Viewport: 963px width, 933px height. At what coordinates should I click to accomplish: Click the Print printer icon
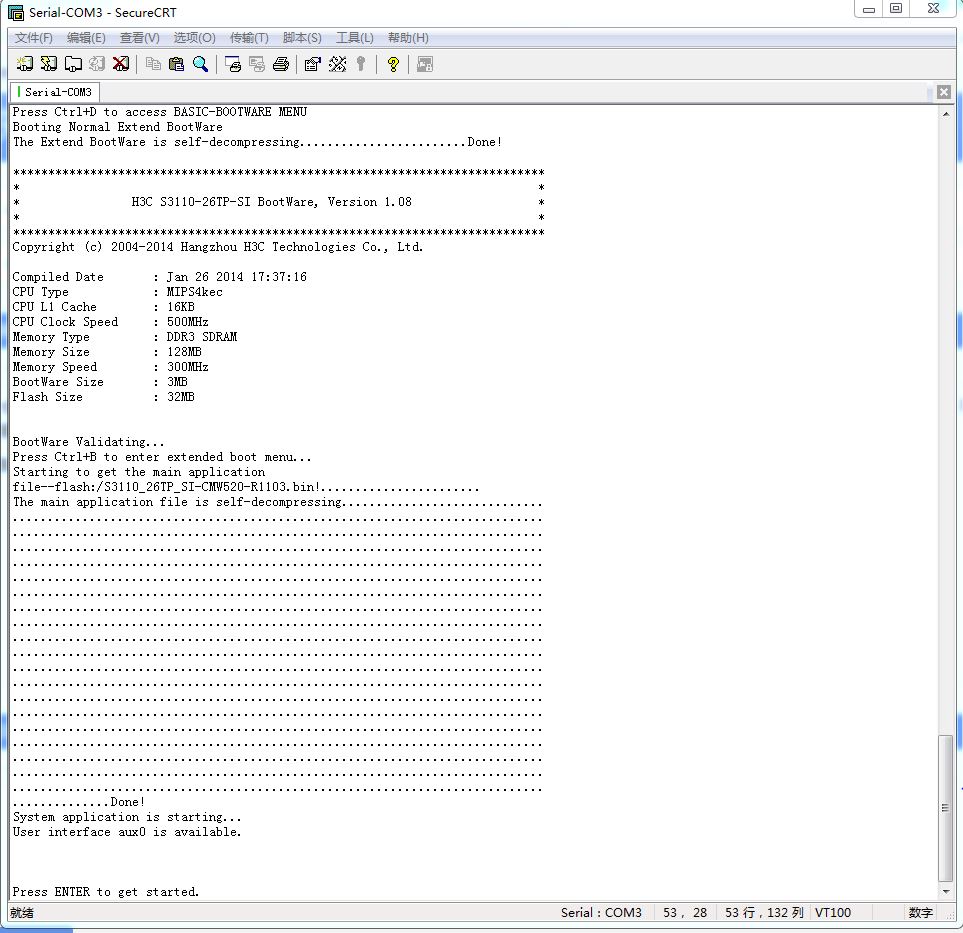(281, 64)
